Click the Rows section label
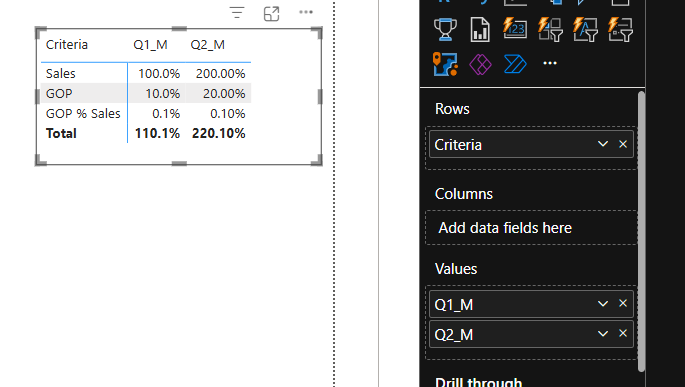 click(x=452, y=109)
